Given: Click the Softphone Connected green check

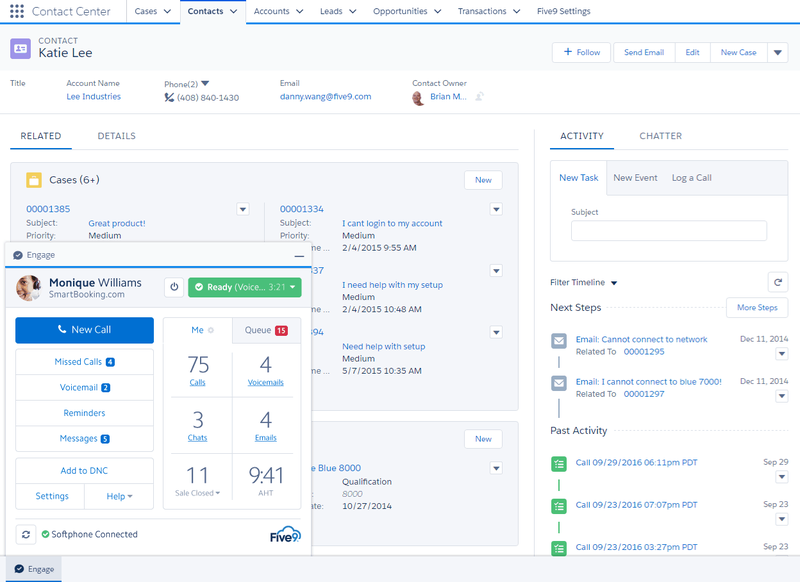Looking at the screenshot, I should pos(45,534).
